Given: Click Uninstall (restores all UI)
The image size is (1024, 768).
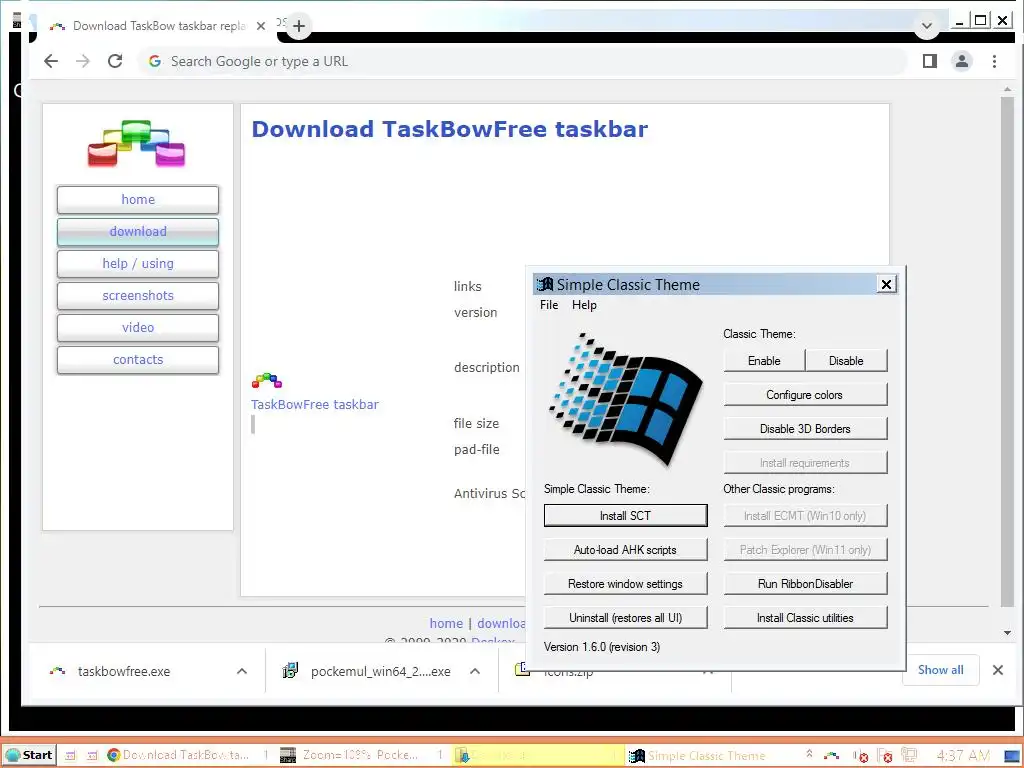Looking at the screenshot, I should tap(626, 618).
